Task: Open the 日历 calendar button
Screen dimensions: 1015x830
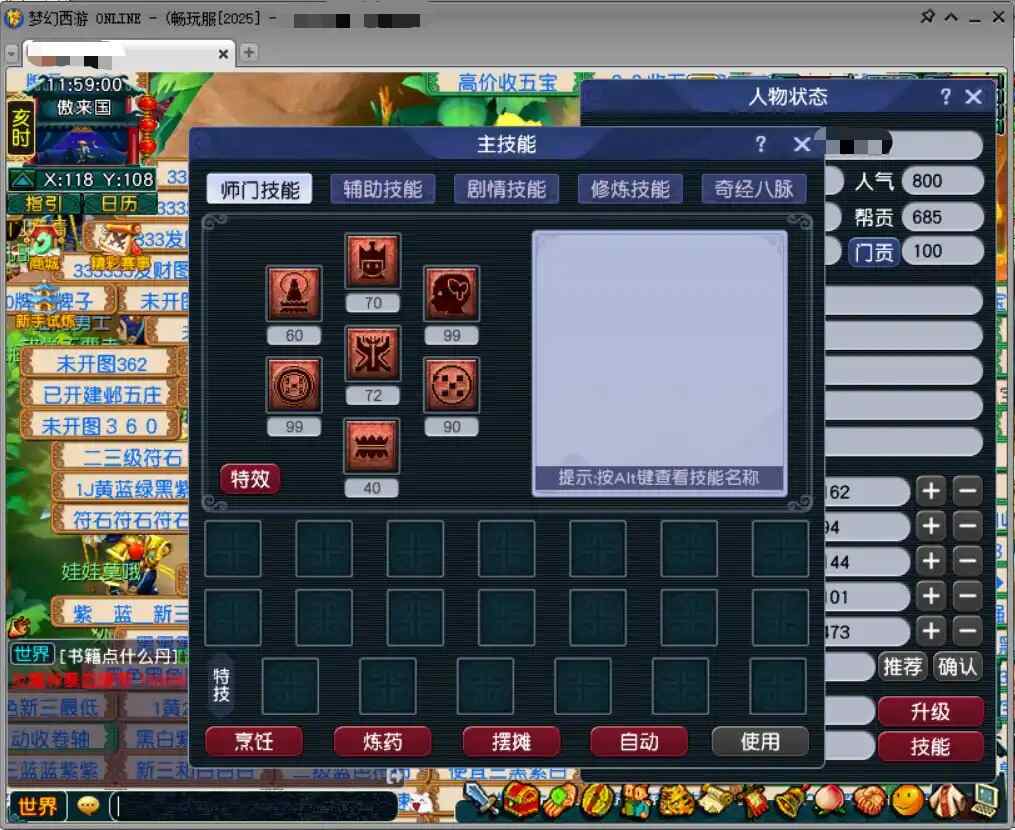Action: (119, 204)
